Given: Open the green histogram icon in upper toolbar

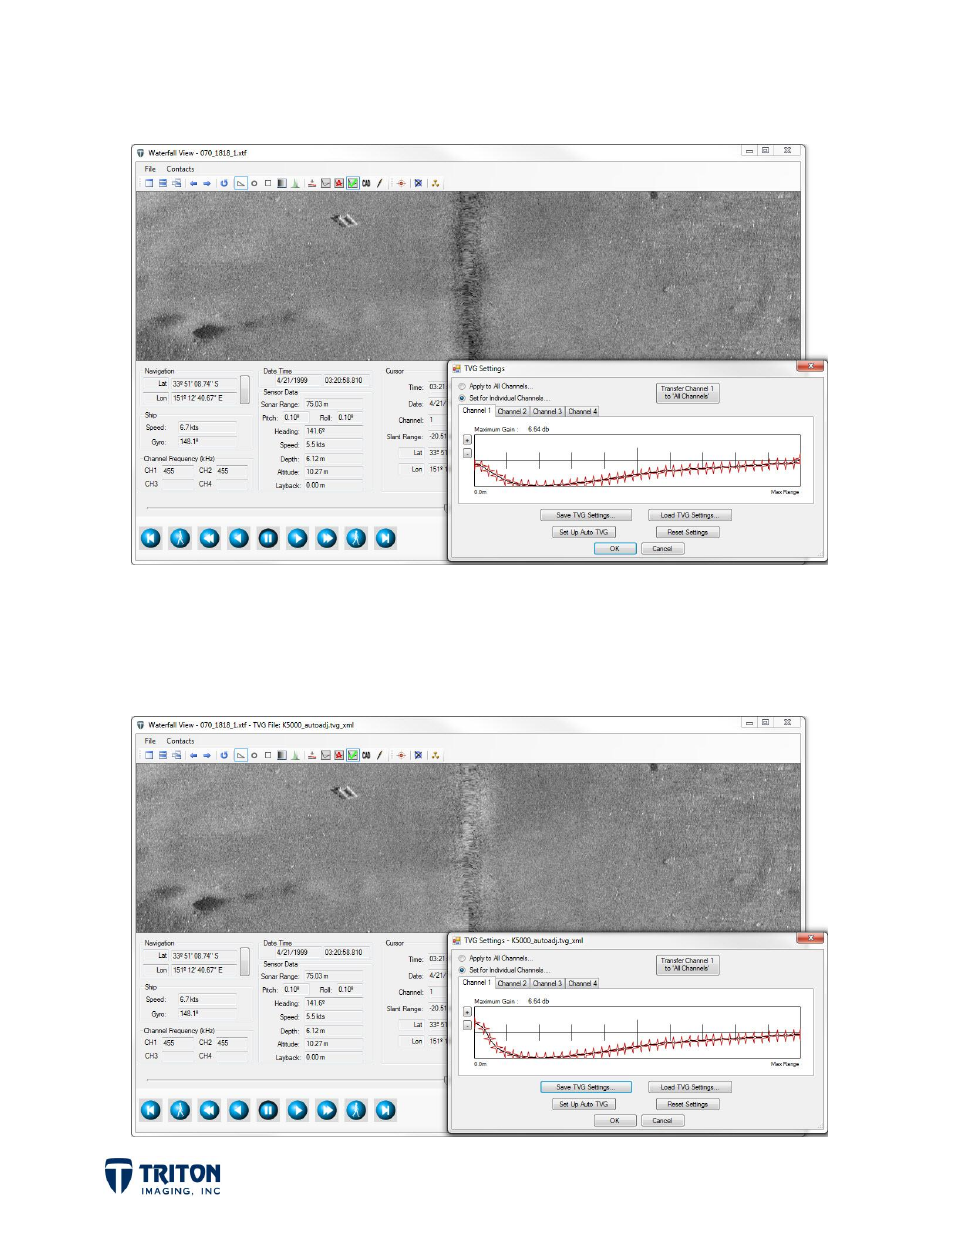Looking at the screenshot, I should [x=296, y=183].
